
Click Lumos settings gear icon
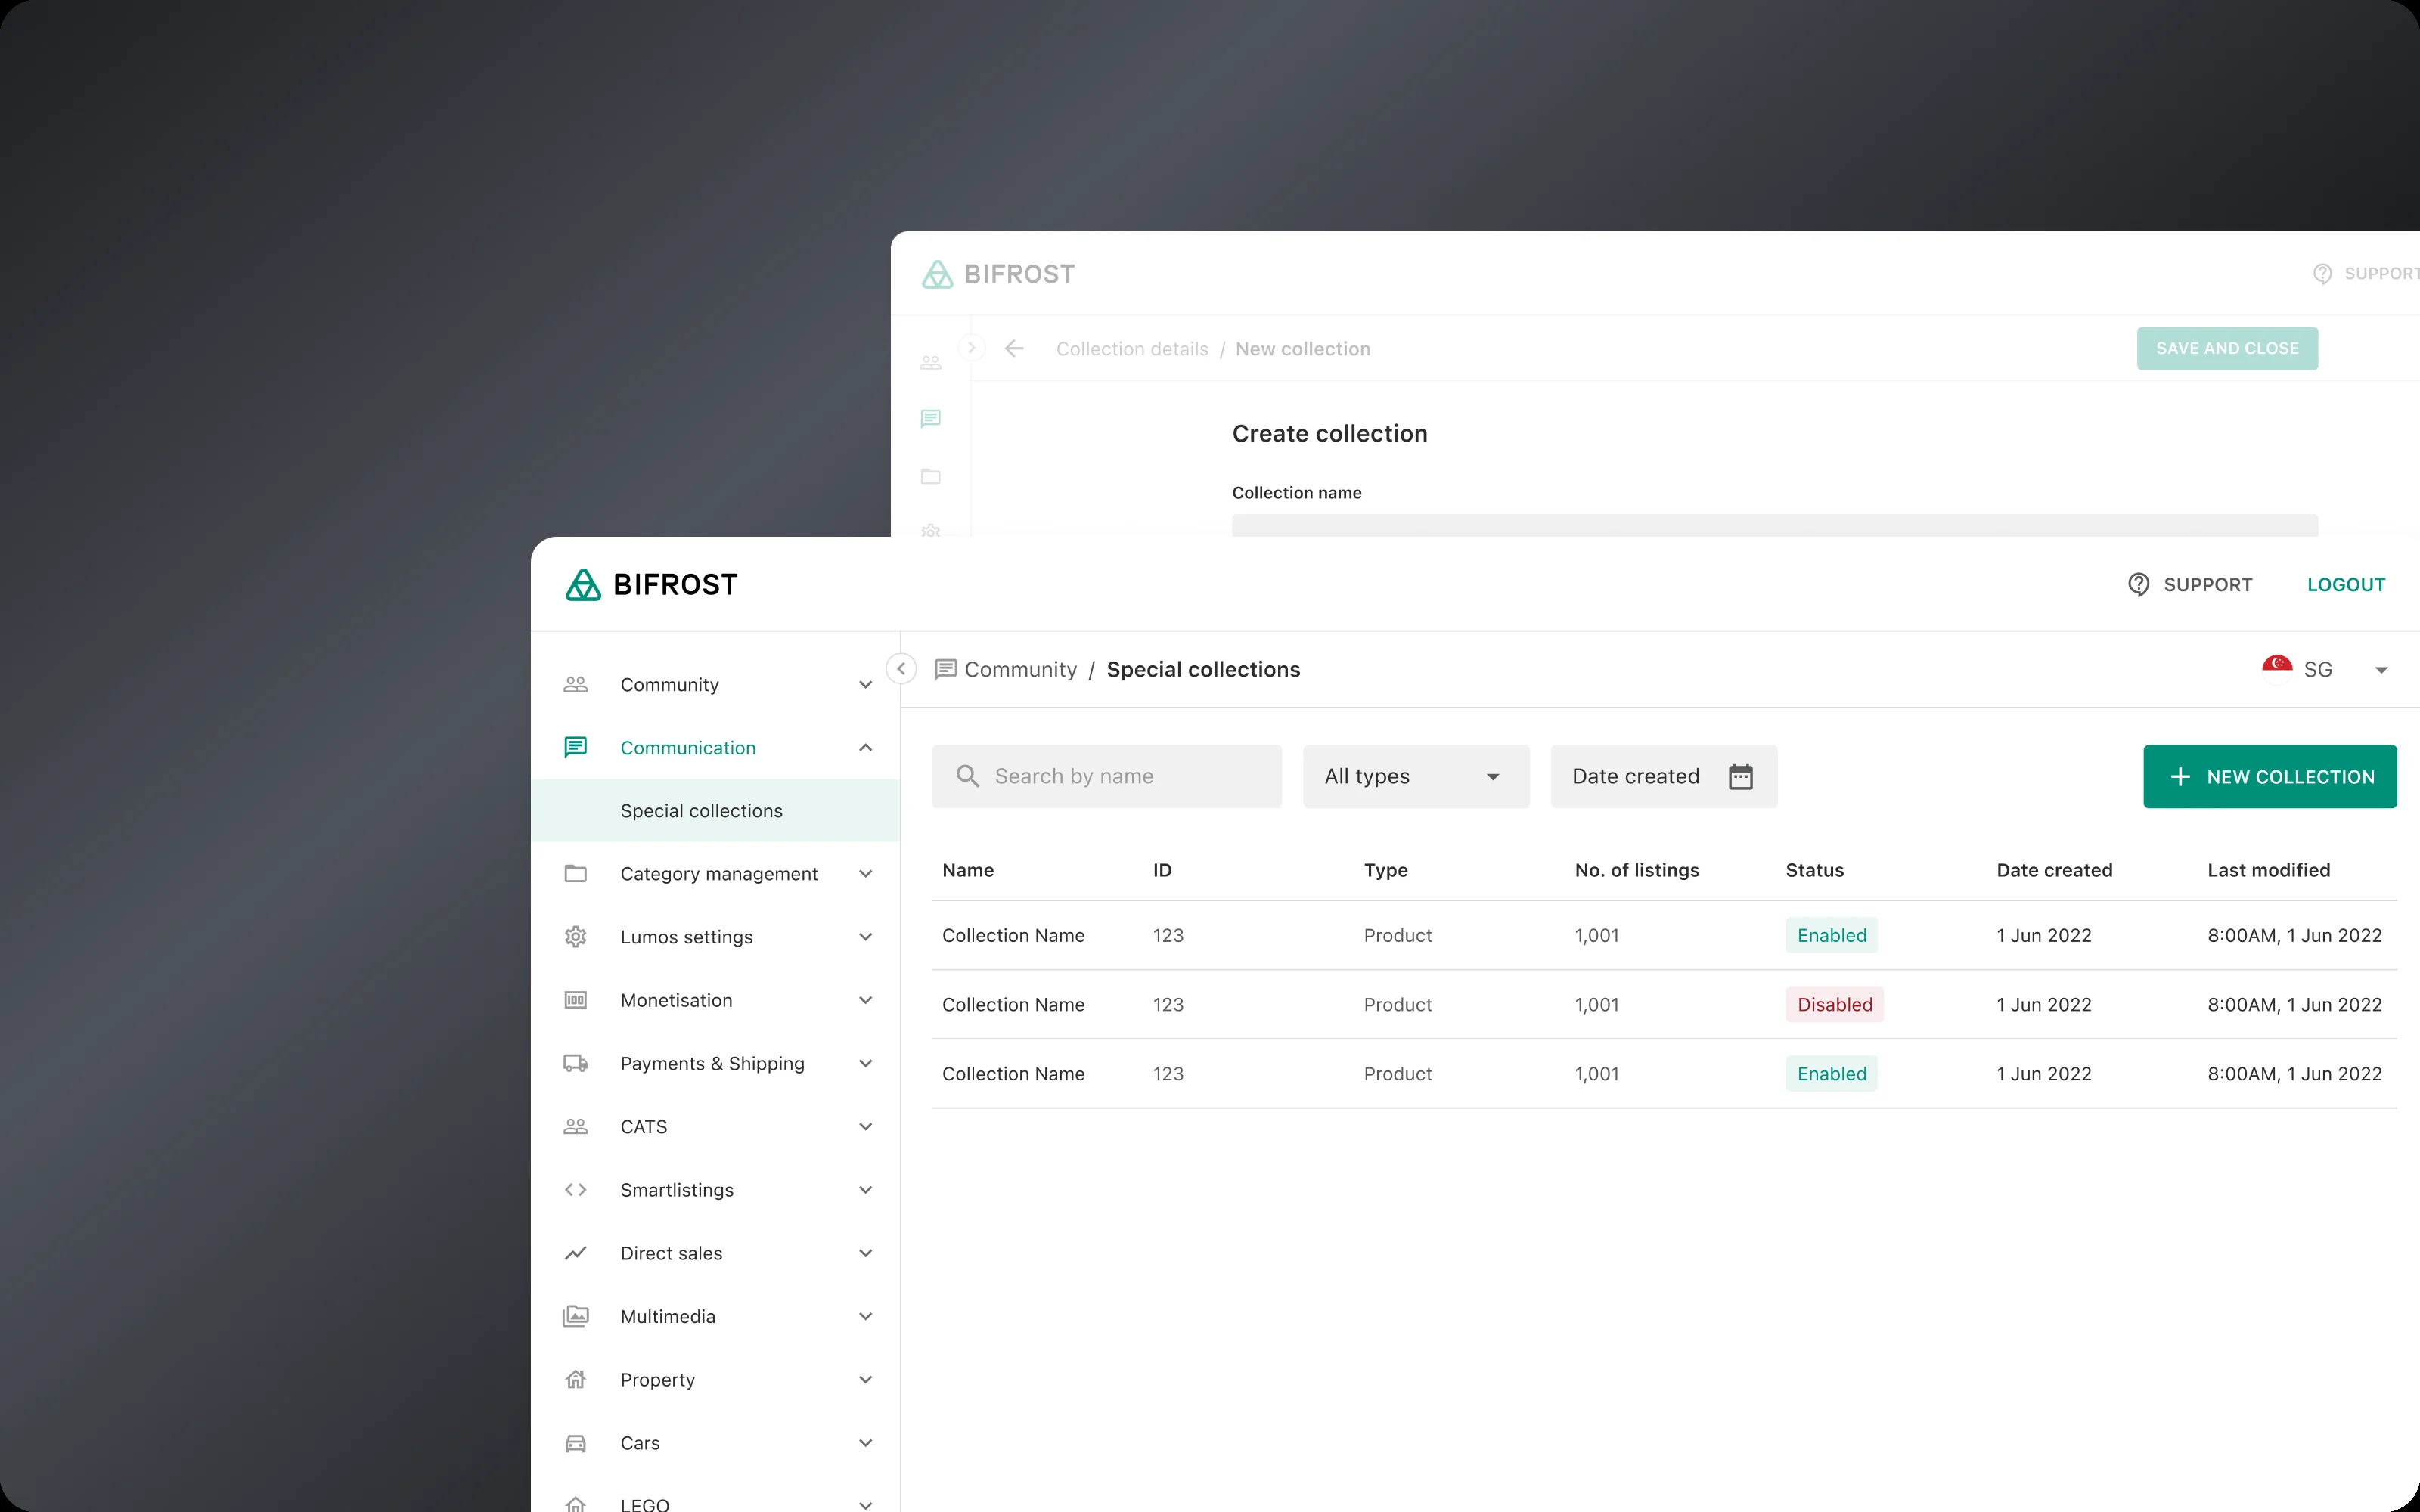pos(576,937)
